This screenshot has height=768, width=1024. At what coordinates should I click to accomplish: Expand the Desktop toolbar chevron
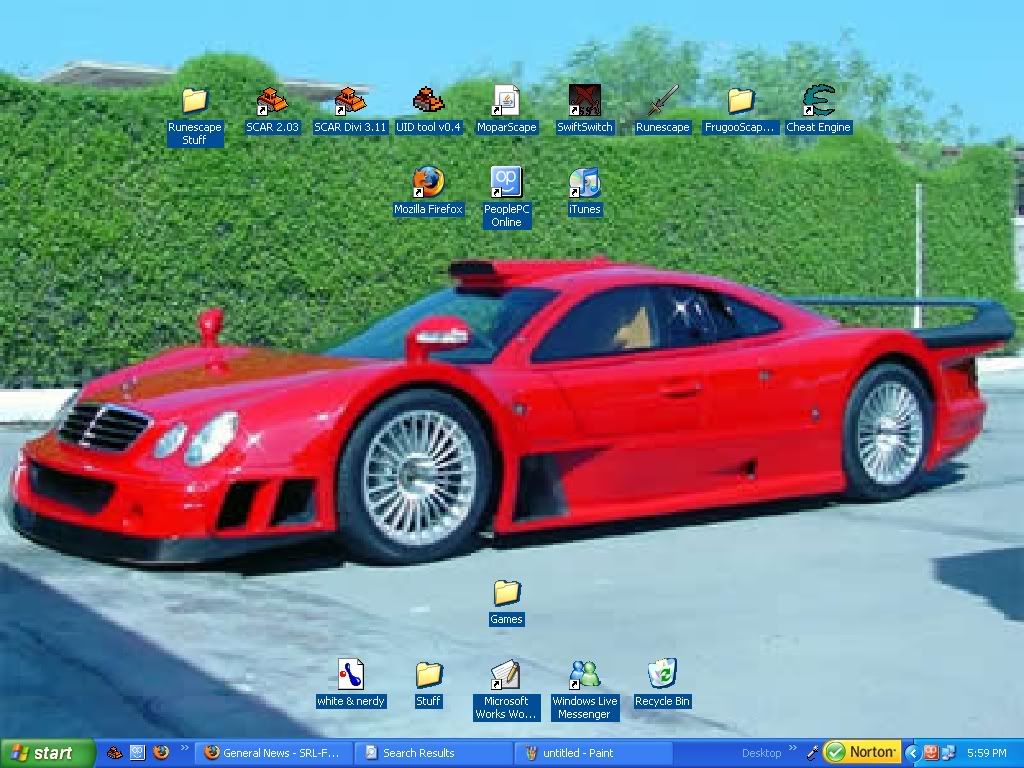click(x=793, y=749)
